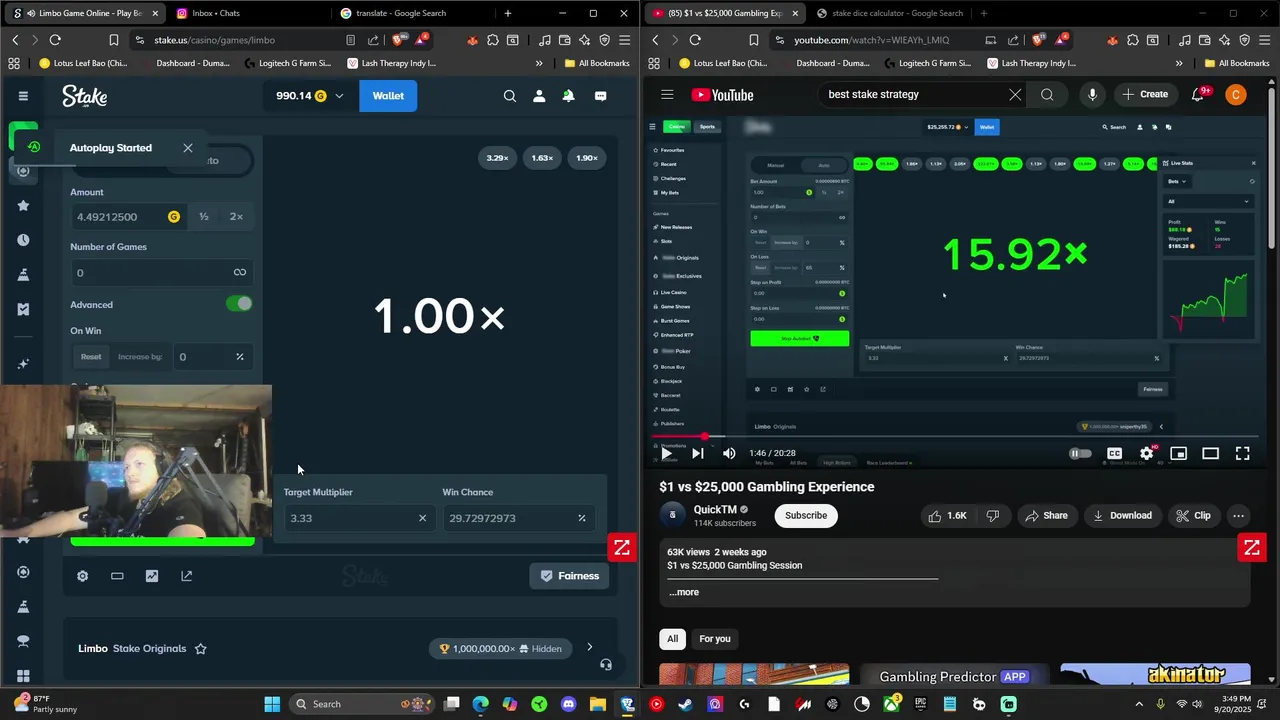The width and height of the screenshot is (1280, 720).
Task: Play the paused YouTube video
Action: (666, 454)
